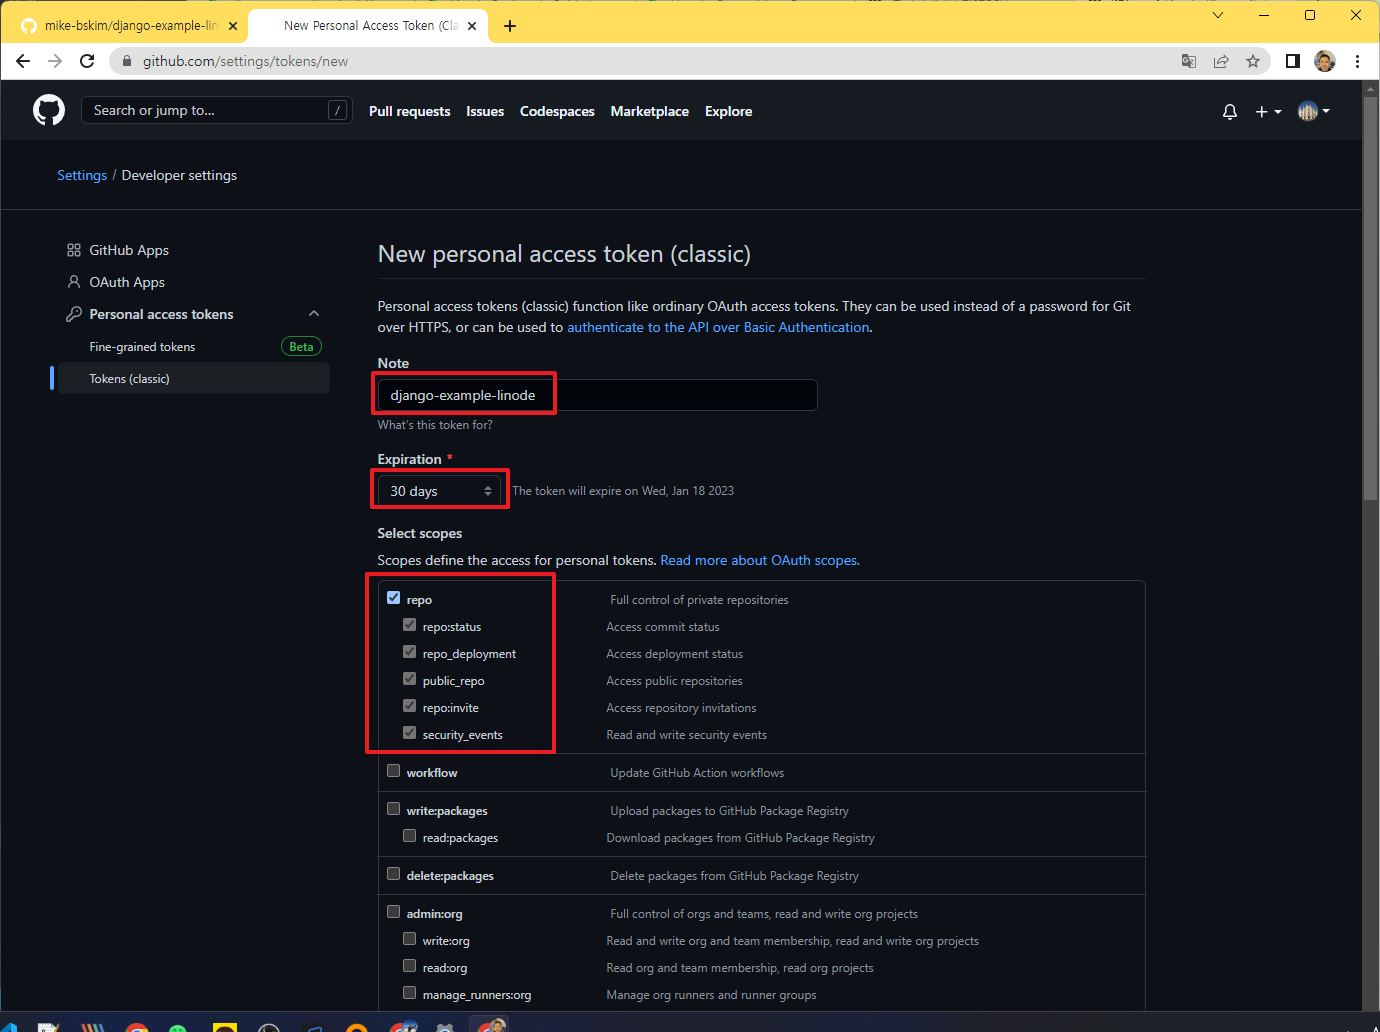This screenshot has height=1032, width=1380.
Task: Enable the read:org checkbox
Action: (409, 966)
